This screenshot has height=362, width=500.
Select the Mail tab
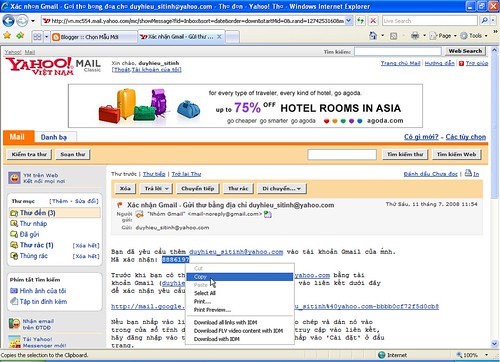tap(18, 137)
